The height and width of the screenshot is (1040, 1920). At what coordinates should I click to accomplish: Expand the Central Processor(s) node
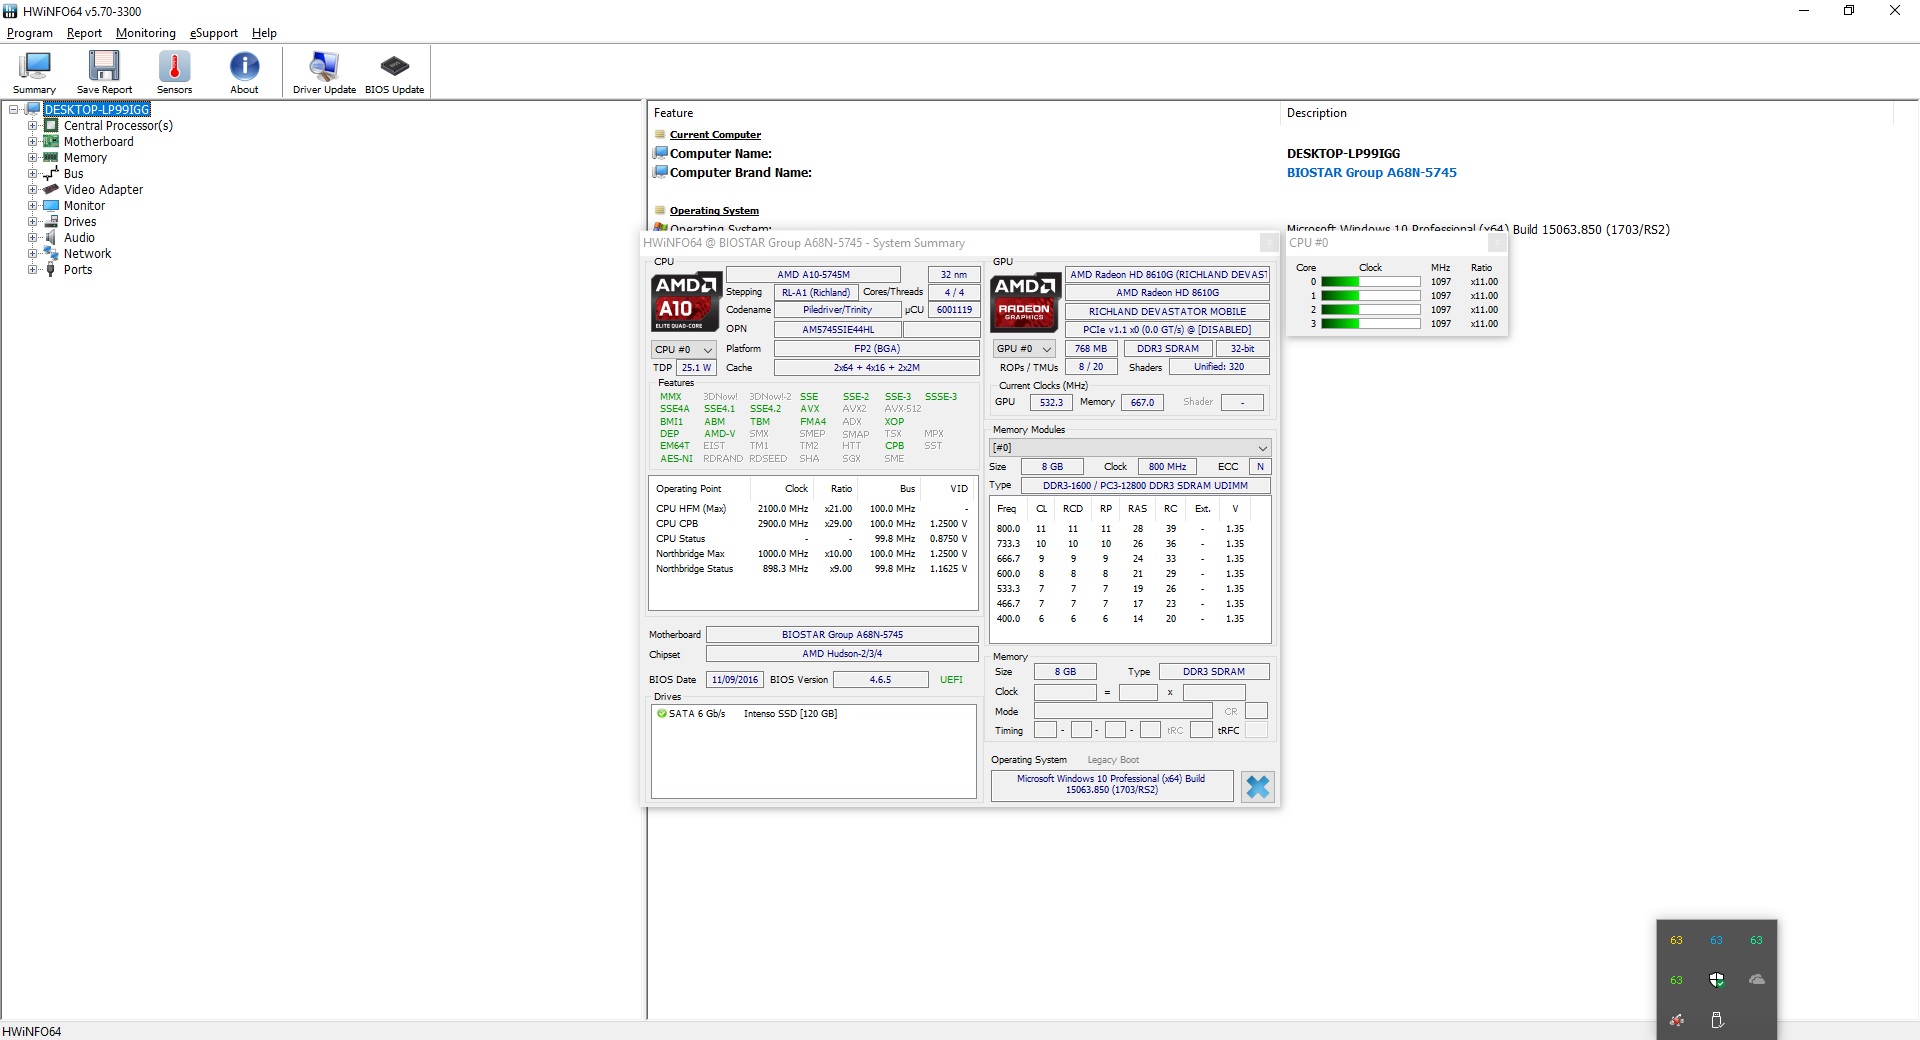click(33, 126)
